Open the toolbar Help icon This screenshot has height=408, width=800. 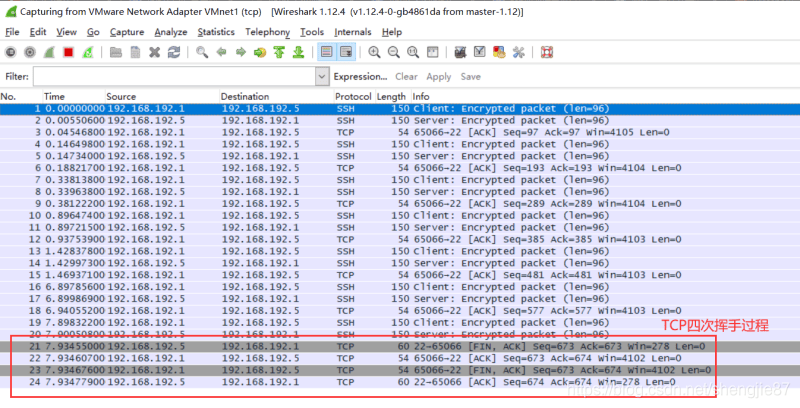[547, 52]
